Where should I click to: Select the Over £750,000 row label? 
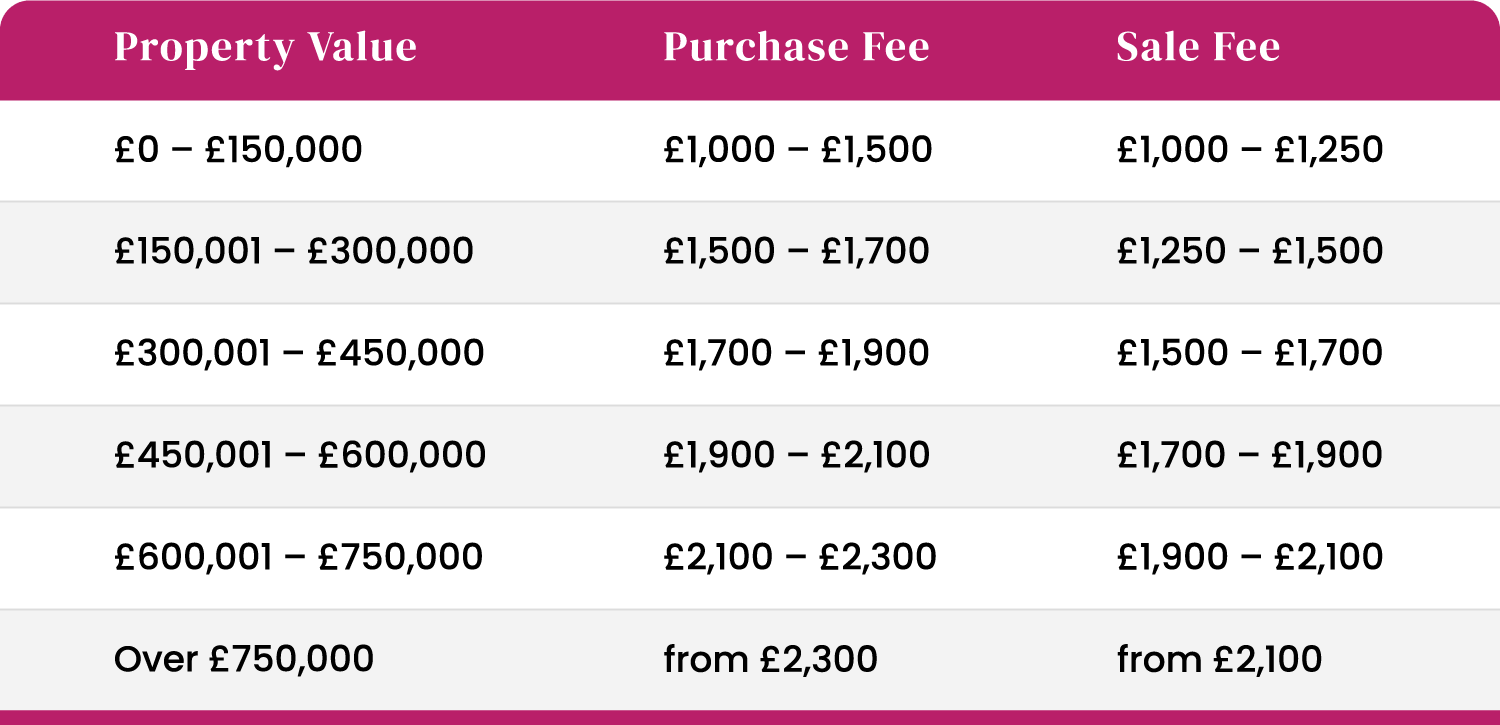pos(244,659)
